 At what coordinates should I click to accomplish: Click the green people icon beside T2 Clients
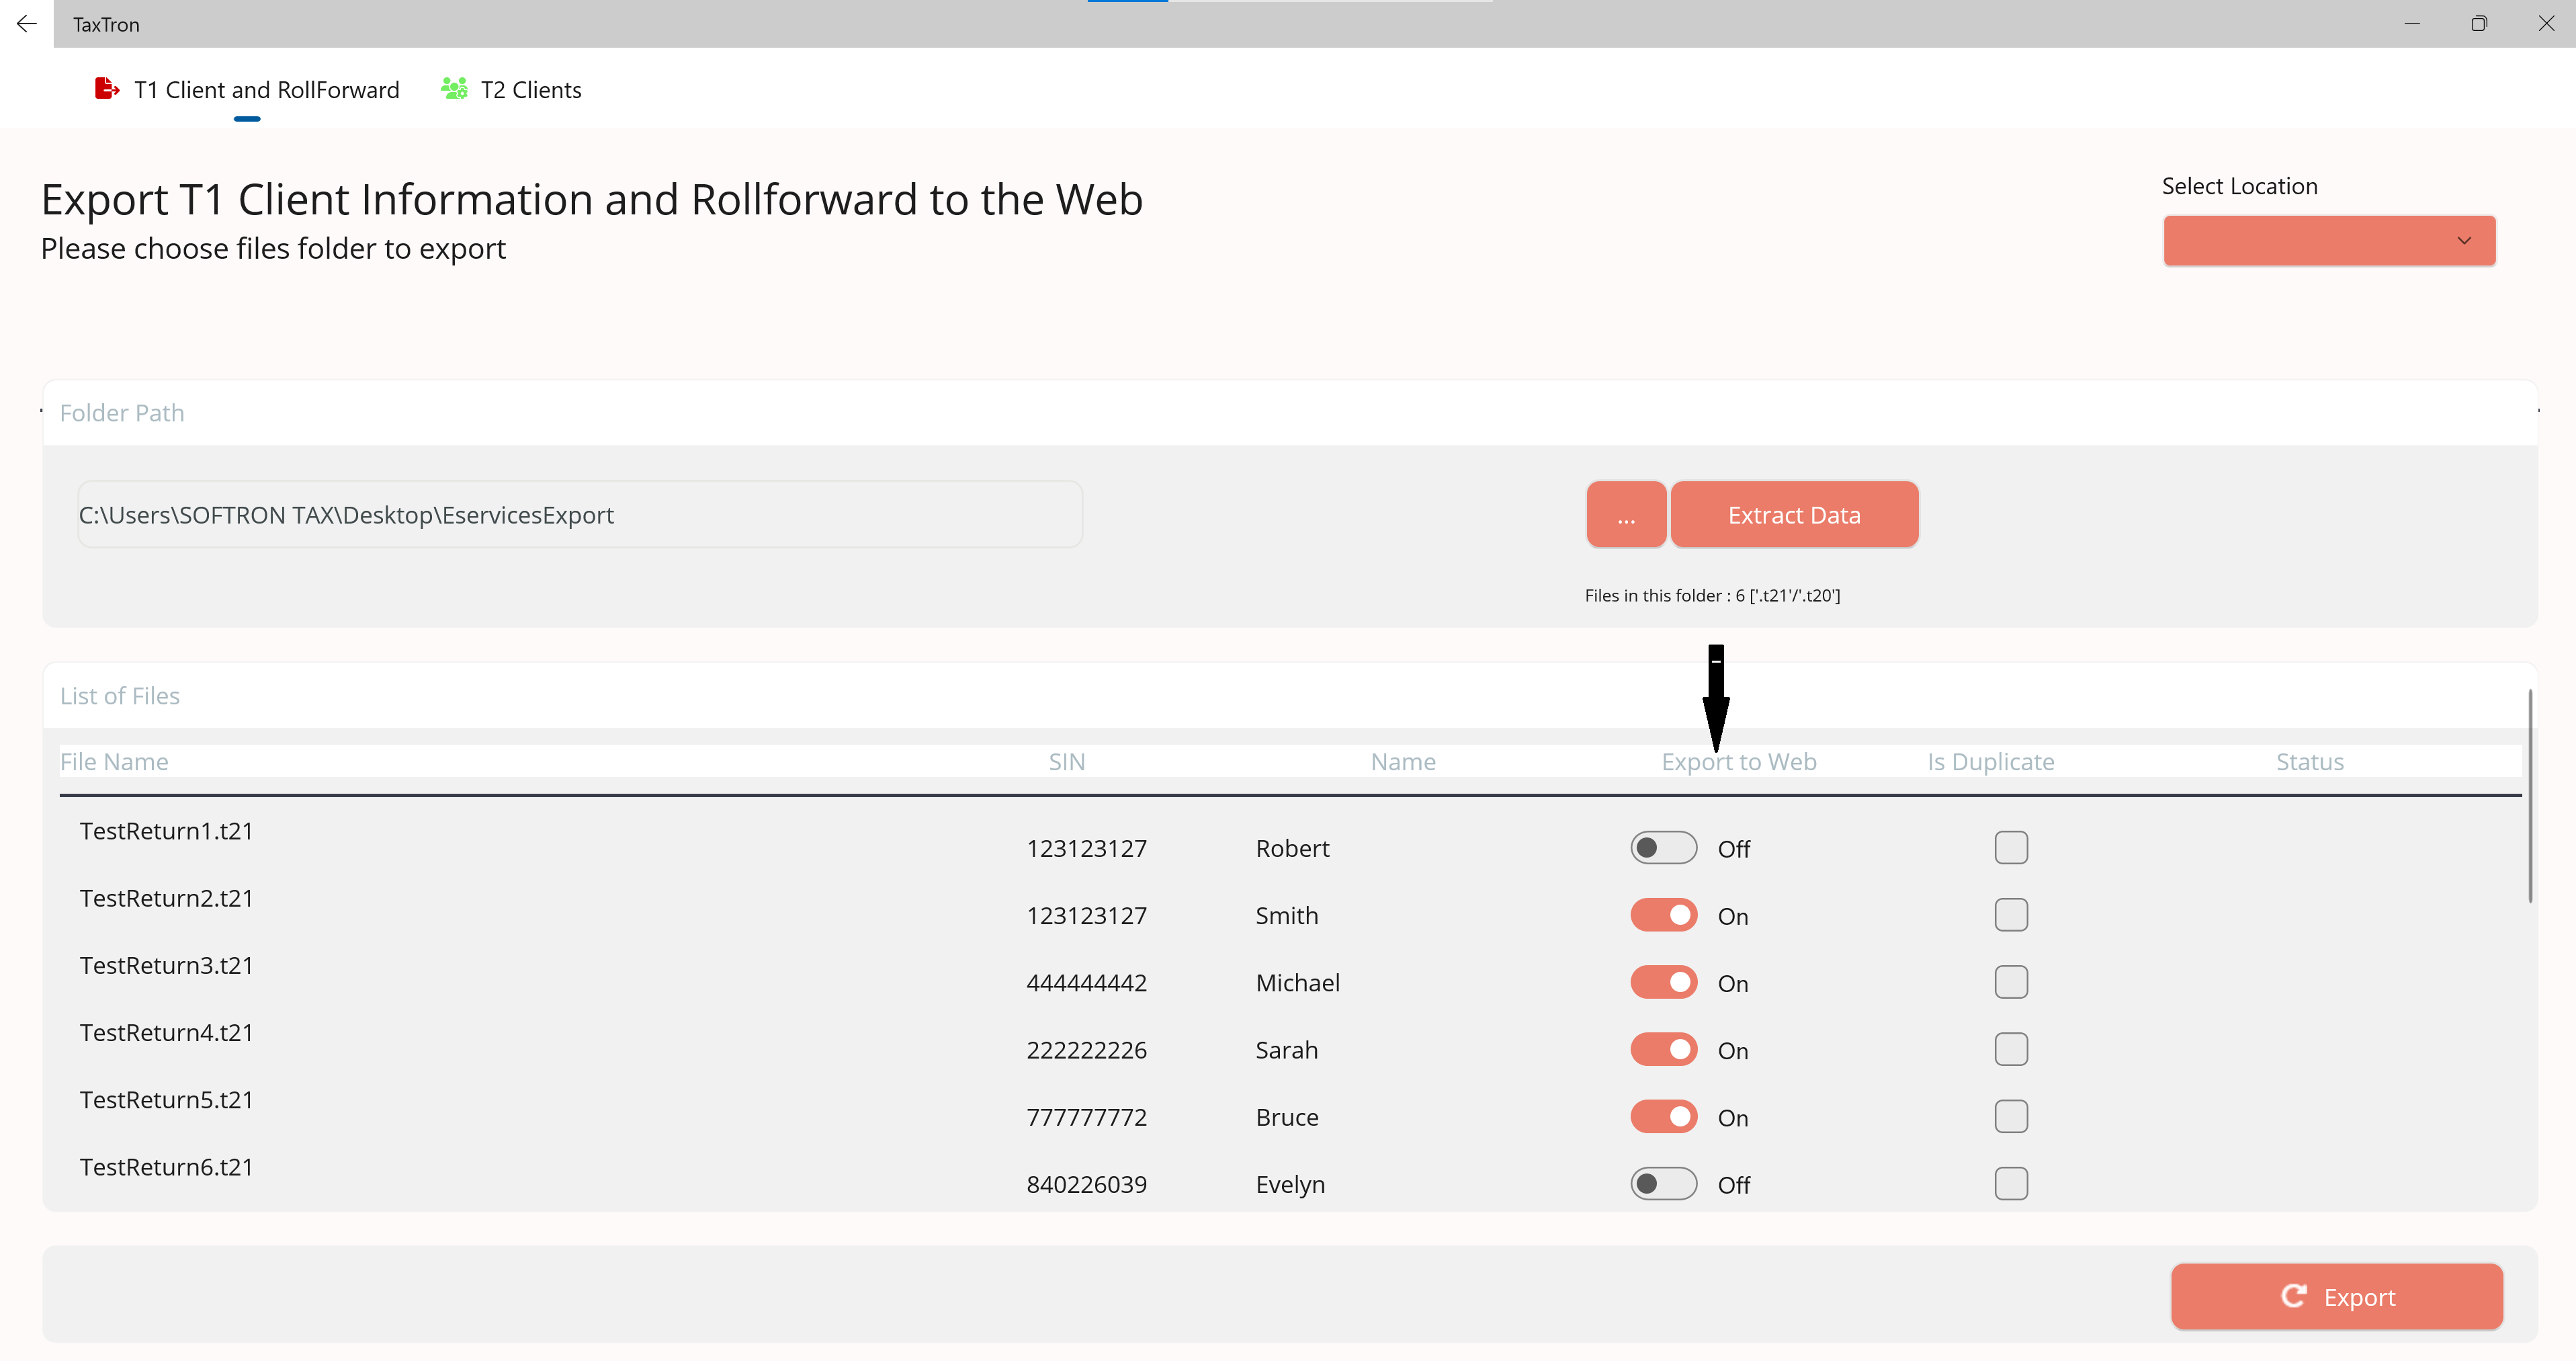pyautogui.click(x=454, y=89)
